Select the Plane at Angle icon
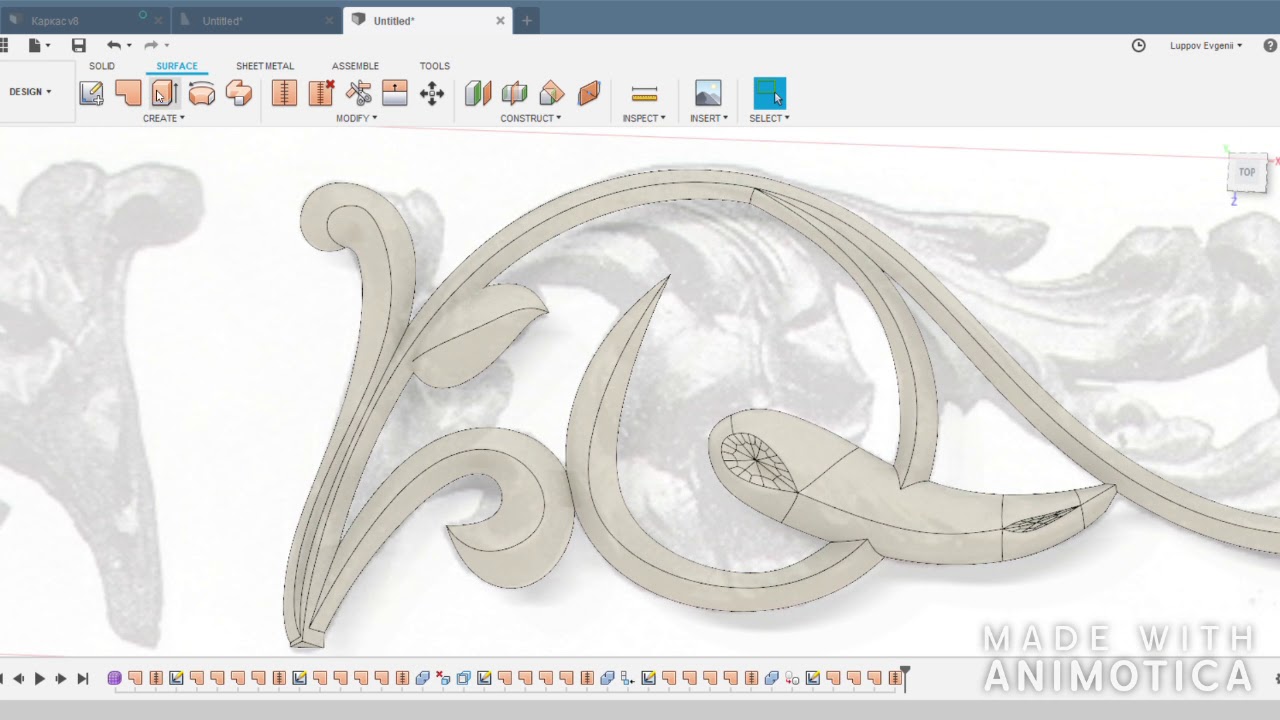 point(515,93)
